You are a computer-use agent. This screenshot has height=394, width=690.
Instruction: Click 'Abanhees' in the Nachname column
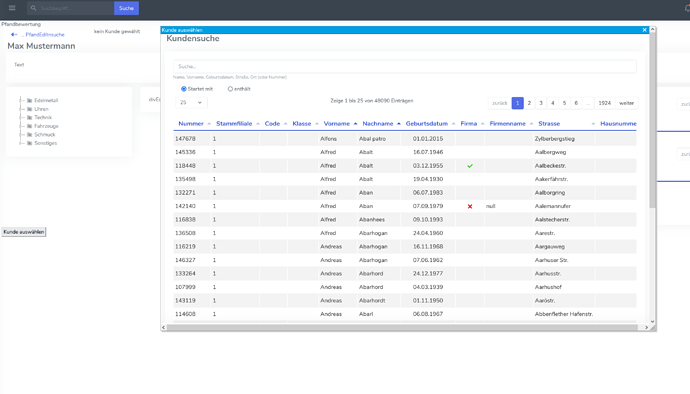(x=372, y=220)
